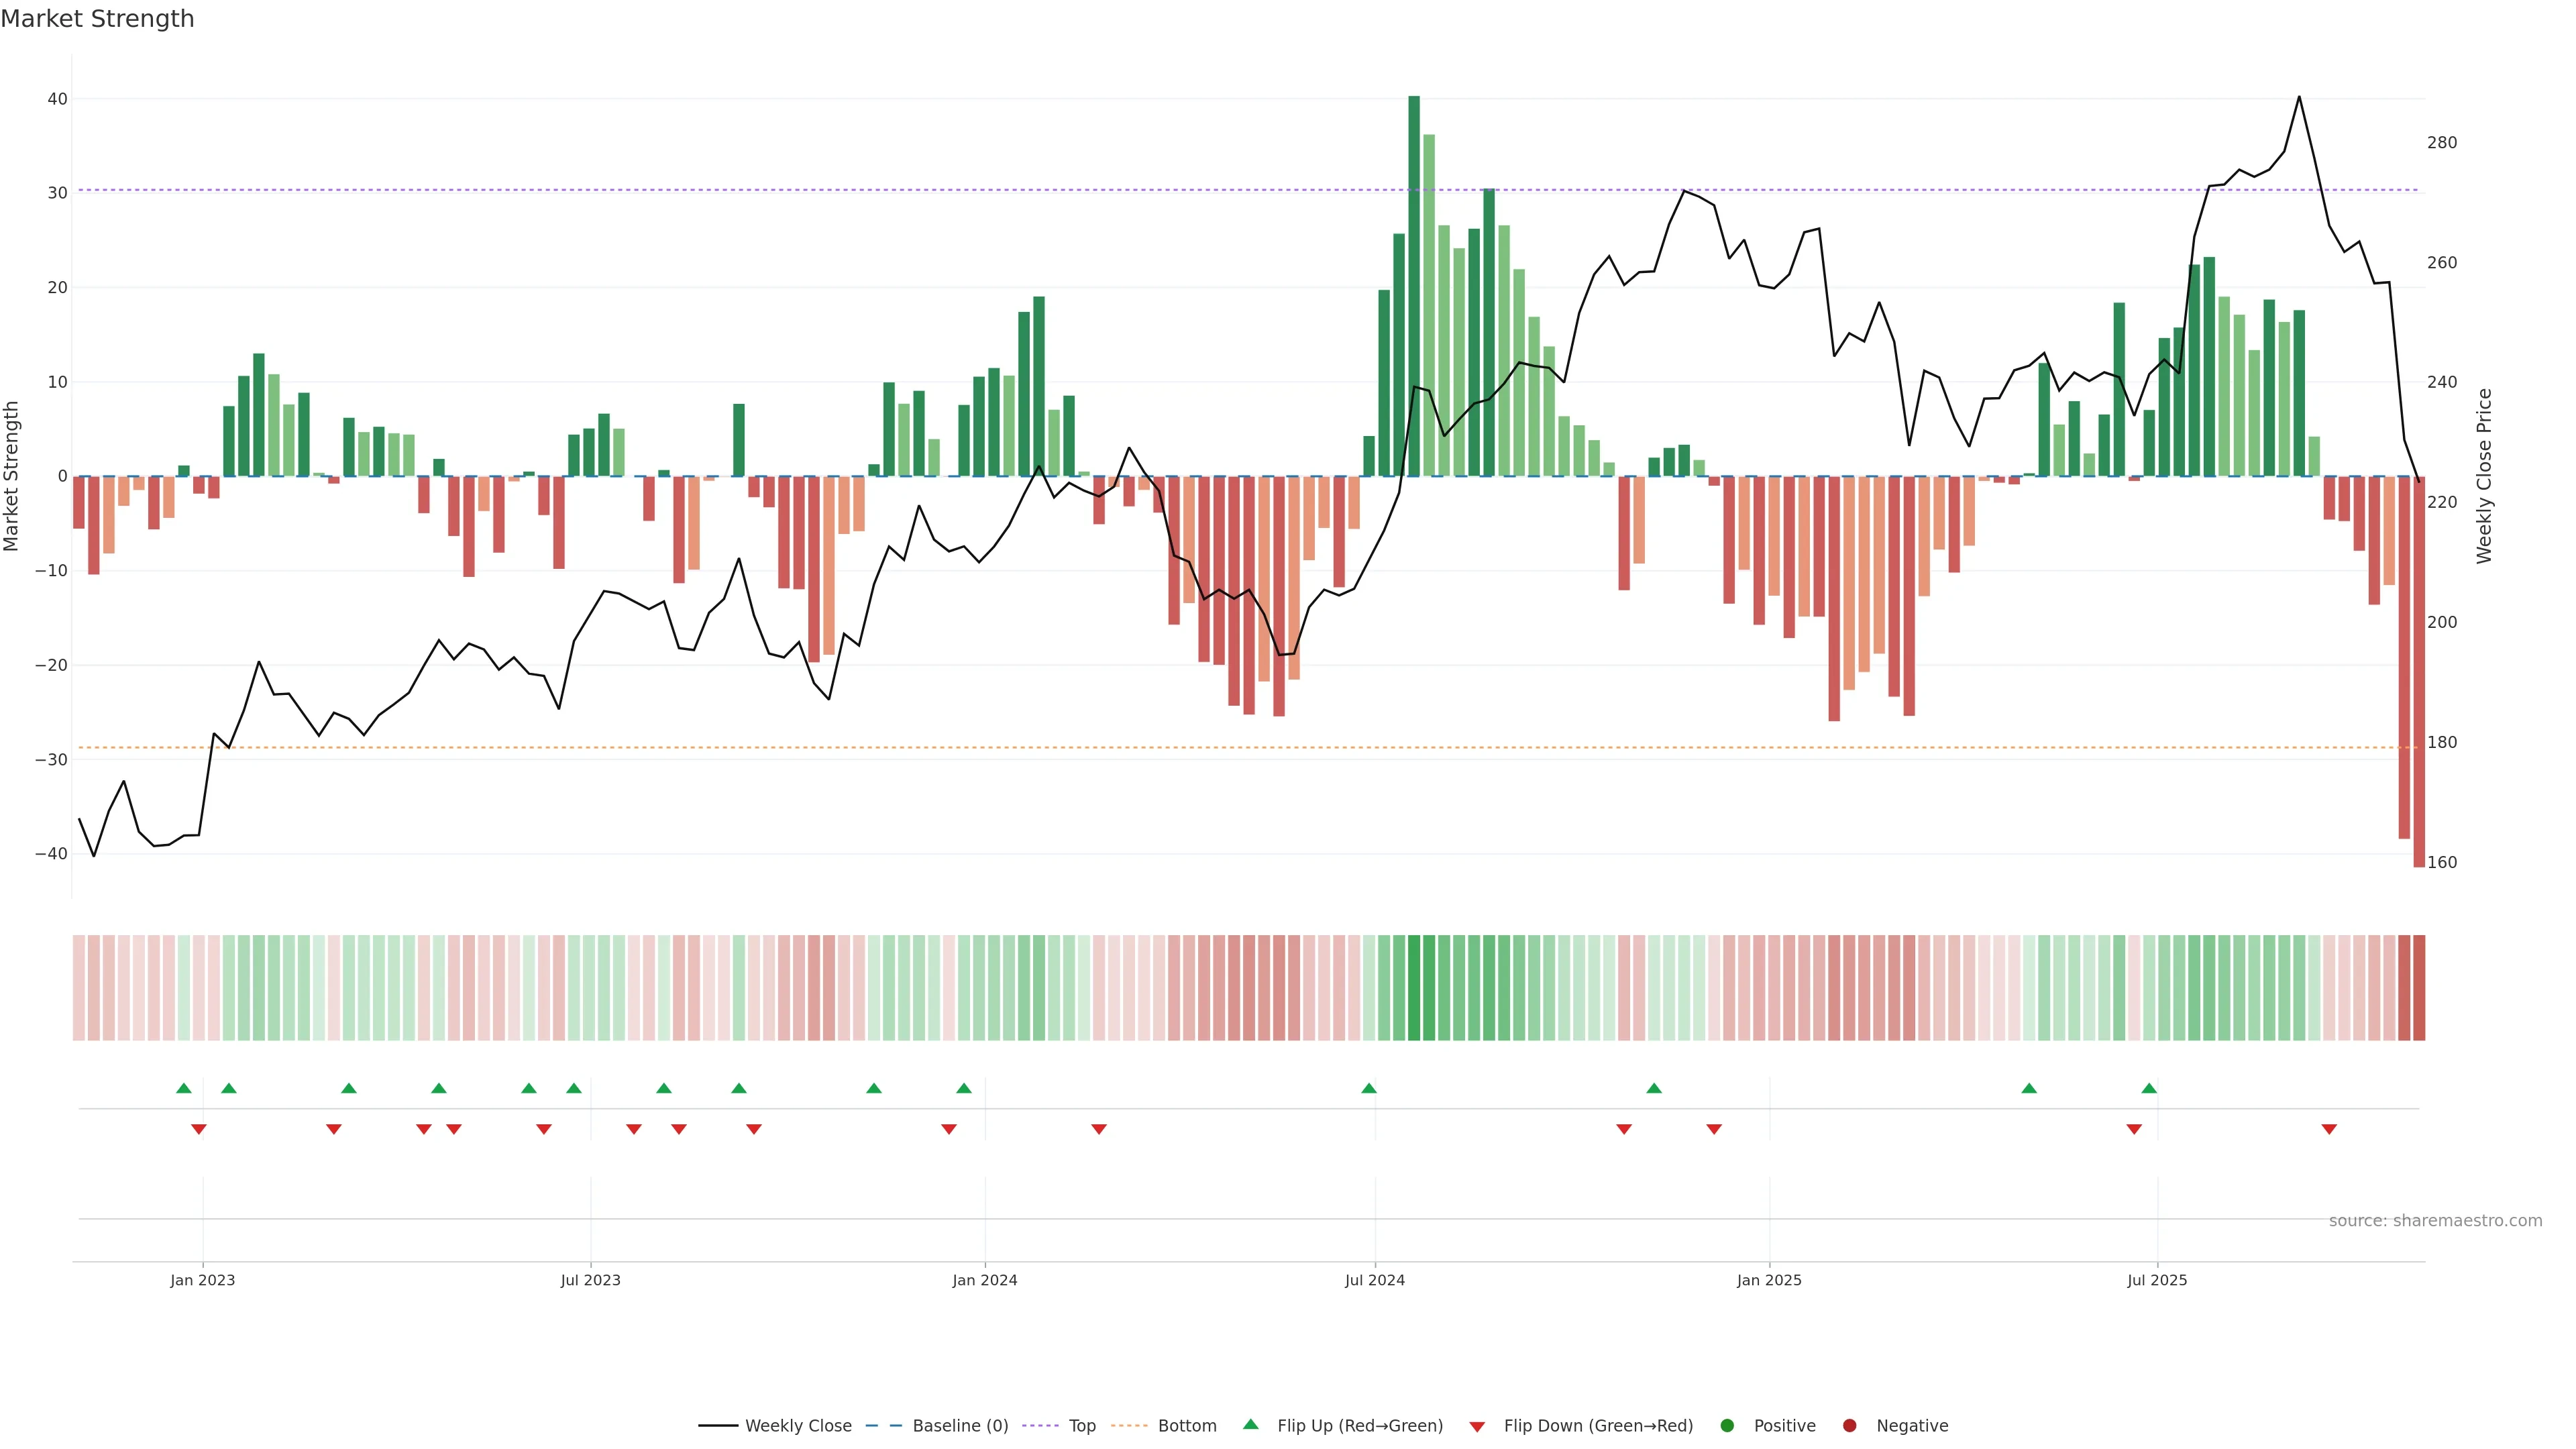The height and width of the screenshot is (1449, 2576).
Task: Click the darkest green heatmap strip cell
Action: (x=1414, y=987)
